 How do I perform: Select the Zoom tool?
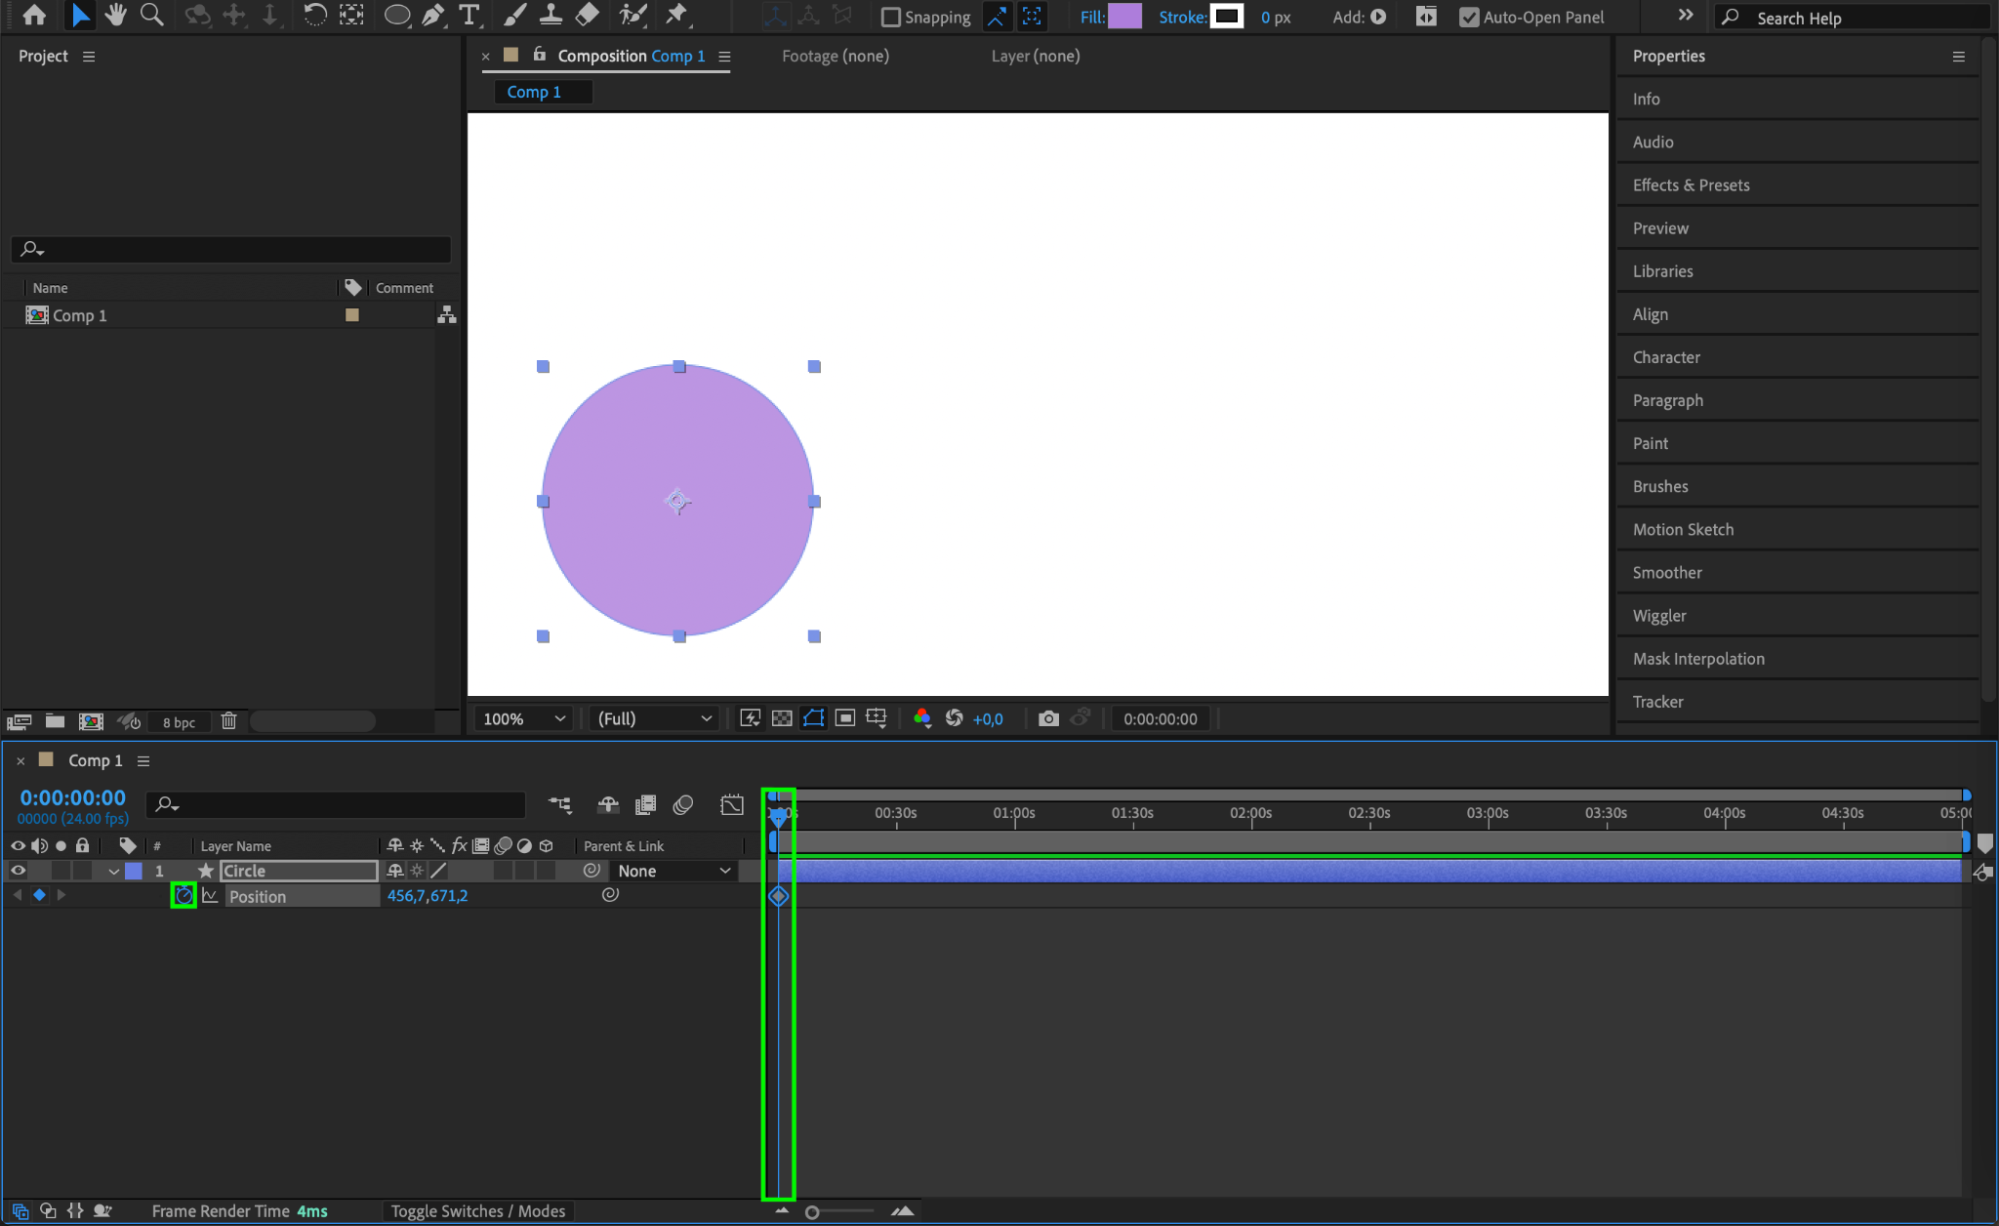[x=152, y=15]
